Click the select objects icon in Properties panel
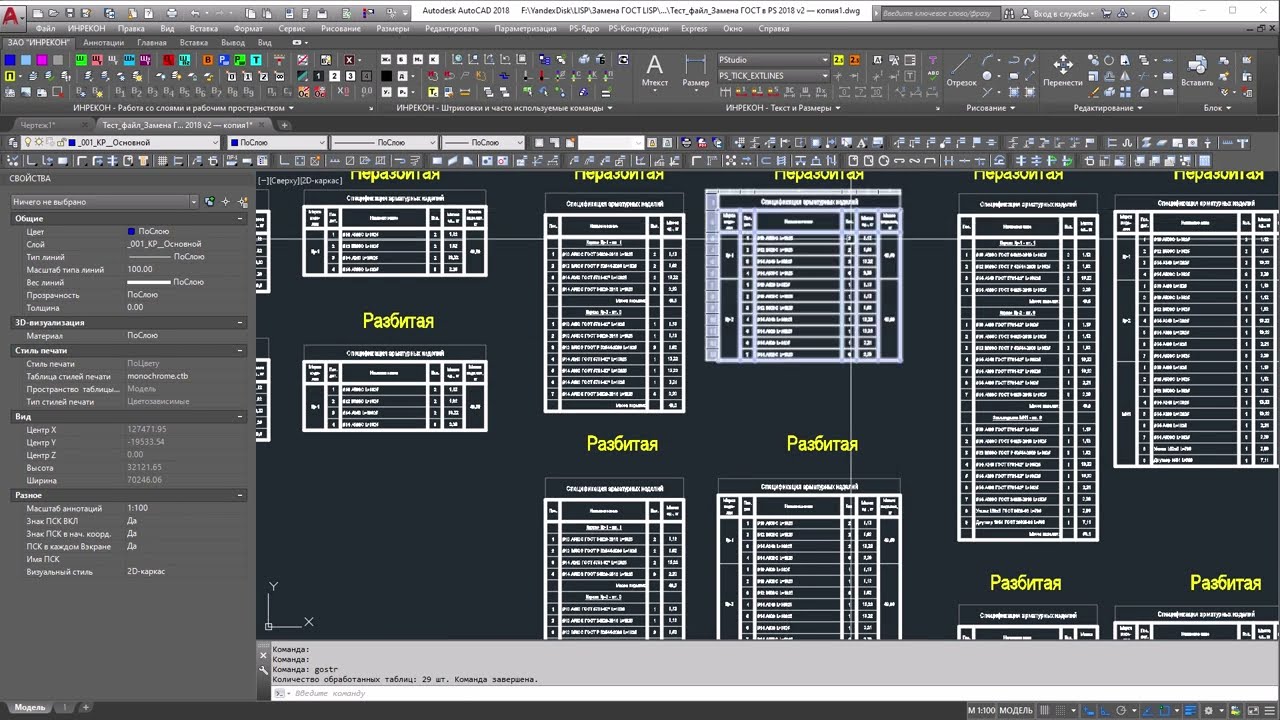This screenshot has width=1280, height=720. [226, 201]
